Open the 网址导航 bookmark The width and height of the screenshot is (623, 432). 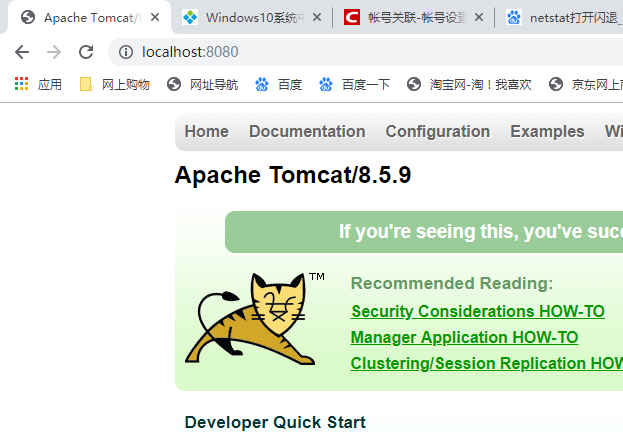tap(202, 84)
